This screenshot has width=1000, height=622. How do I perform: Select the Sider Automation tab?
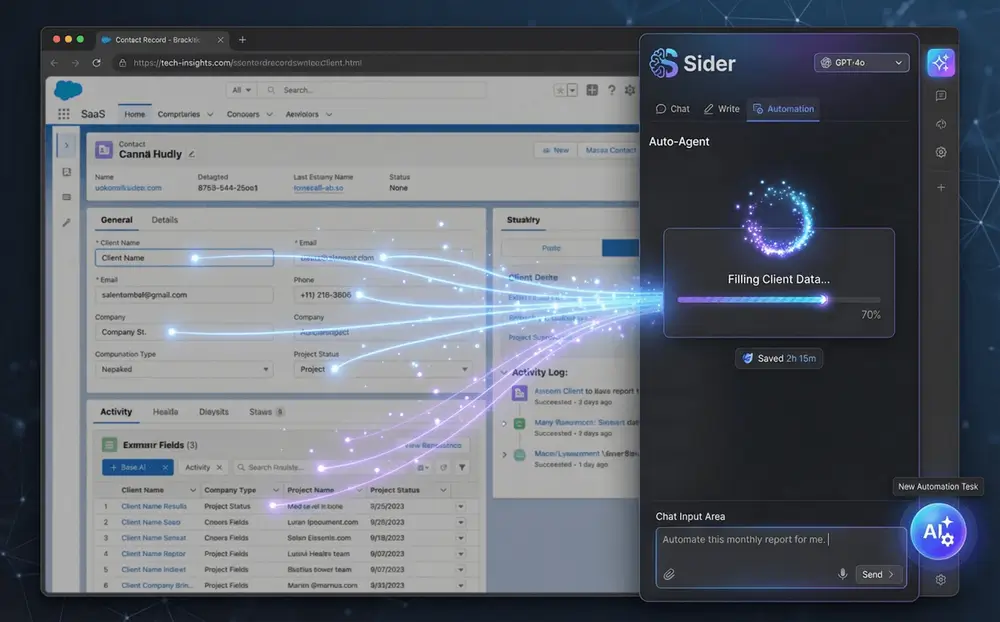pos(783,109)
